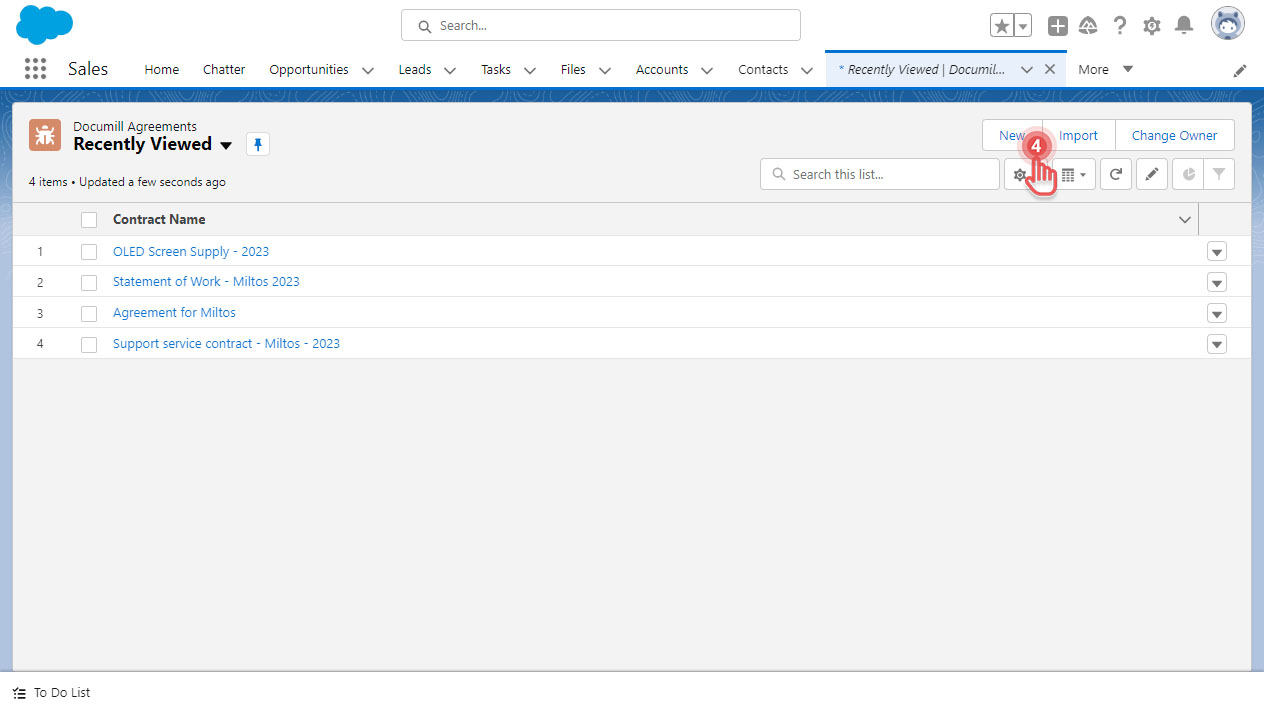
Task: Expand the Recently Viewed list view dropdown
Action: coord(226,145)
